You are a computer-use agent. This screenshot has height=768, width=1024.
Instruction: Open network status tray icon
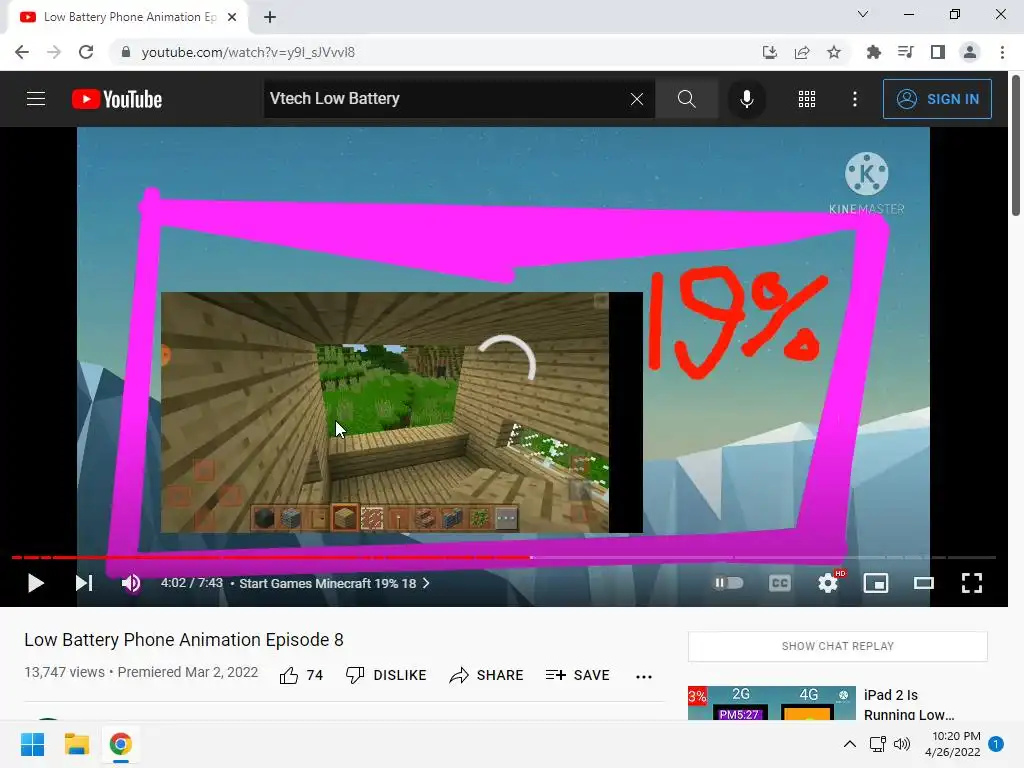(878, 744)
